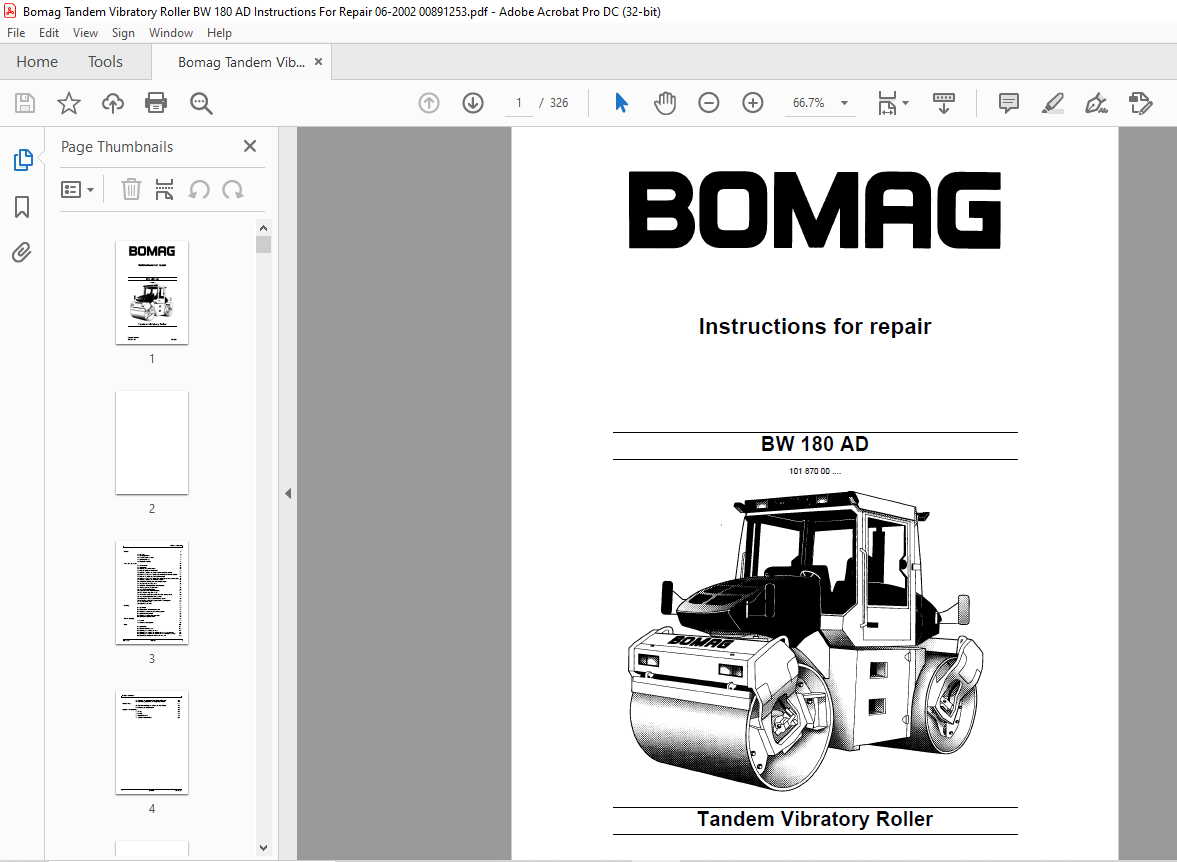Click the '326' total pages text

[559, 103]
